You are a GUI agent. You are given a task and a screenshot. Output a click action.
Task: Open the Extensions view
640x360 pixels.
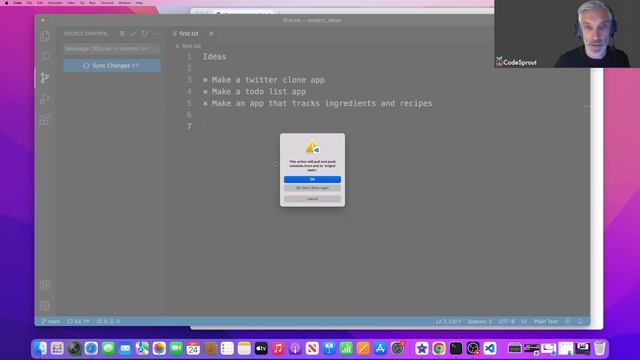click(x=45, y=120)
